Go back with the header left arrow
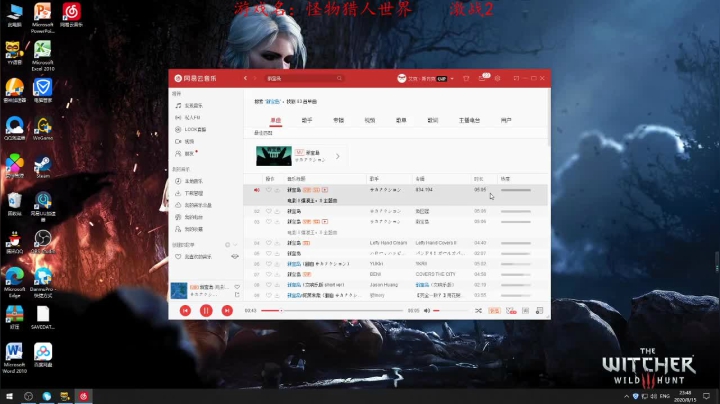 (245, 79)
